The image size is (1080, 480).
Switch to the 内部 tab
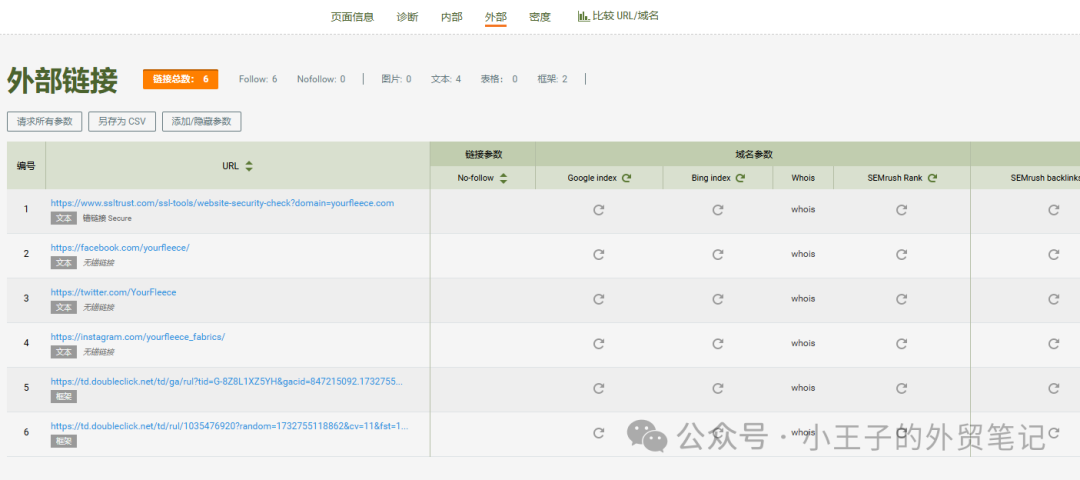tap(452, 17)
